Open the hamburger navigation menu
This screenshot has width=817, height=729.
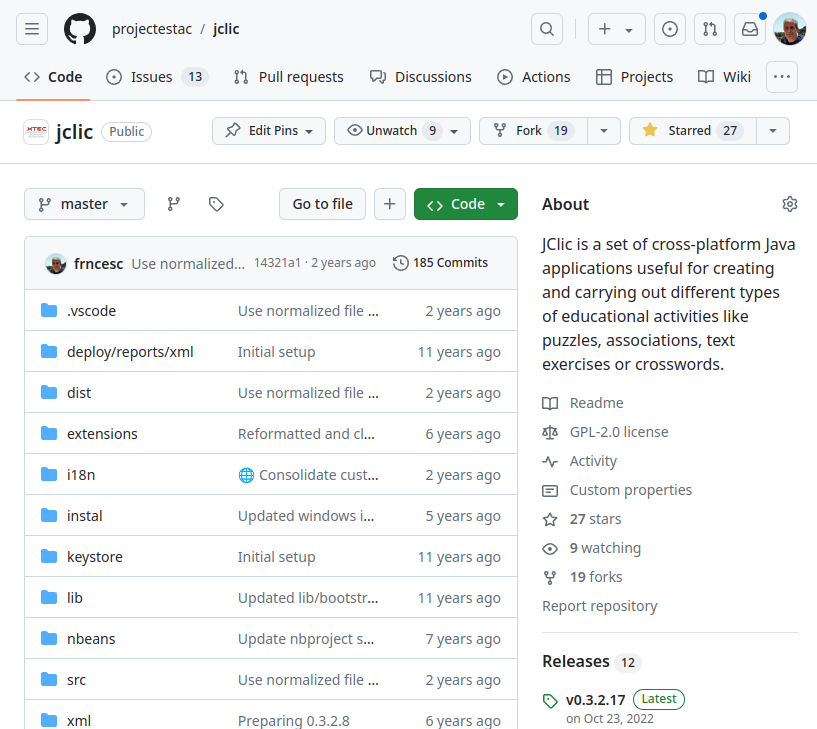(32, 29)
